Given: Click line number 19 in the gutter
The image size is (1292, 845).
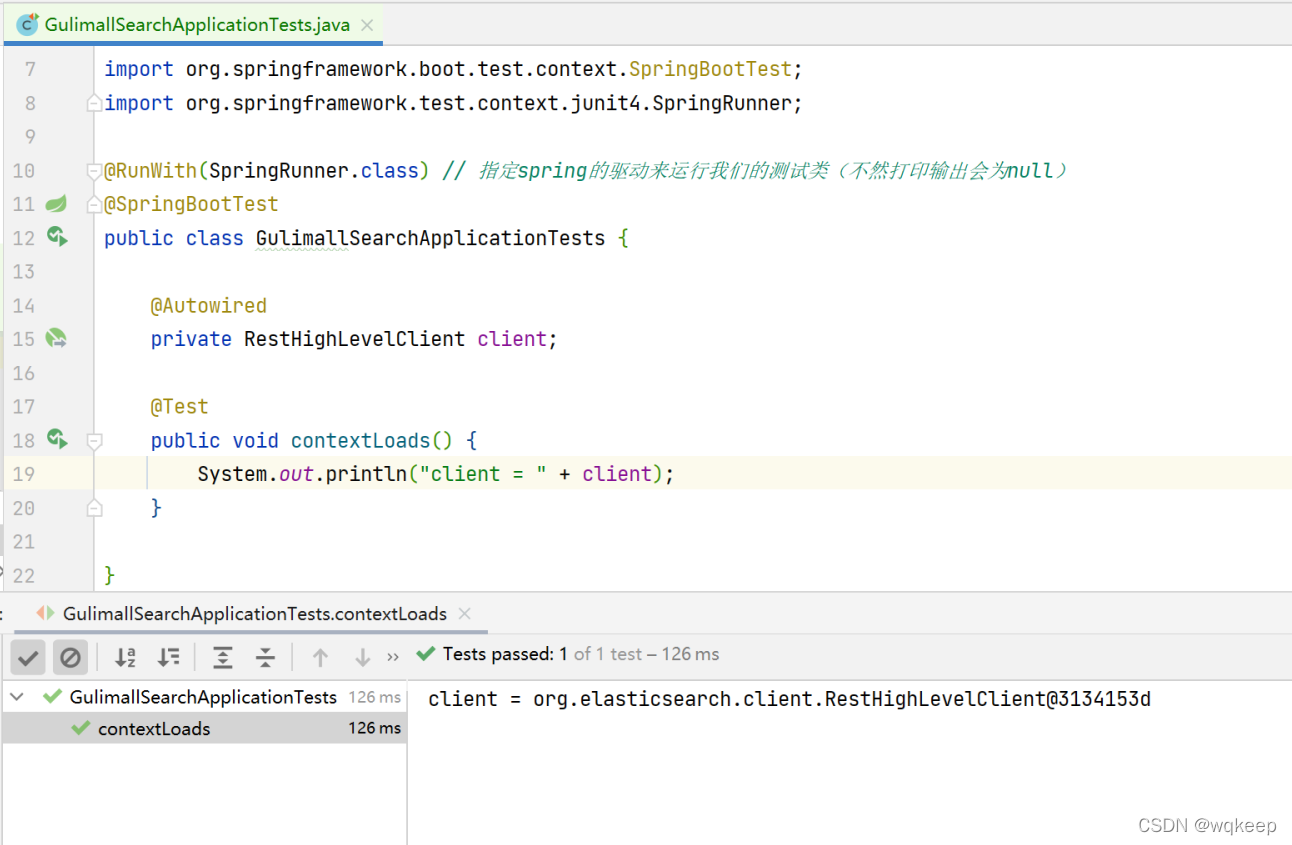Looking at the screenshot, I should tap(23, 474).
